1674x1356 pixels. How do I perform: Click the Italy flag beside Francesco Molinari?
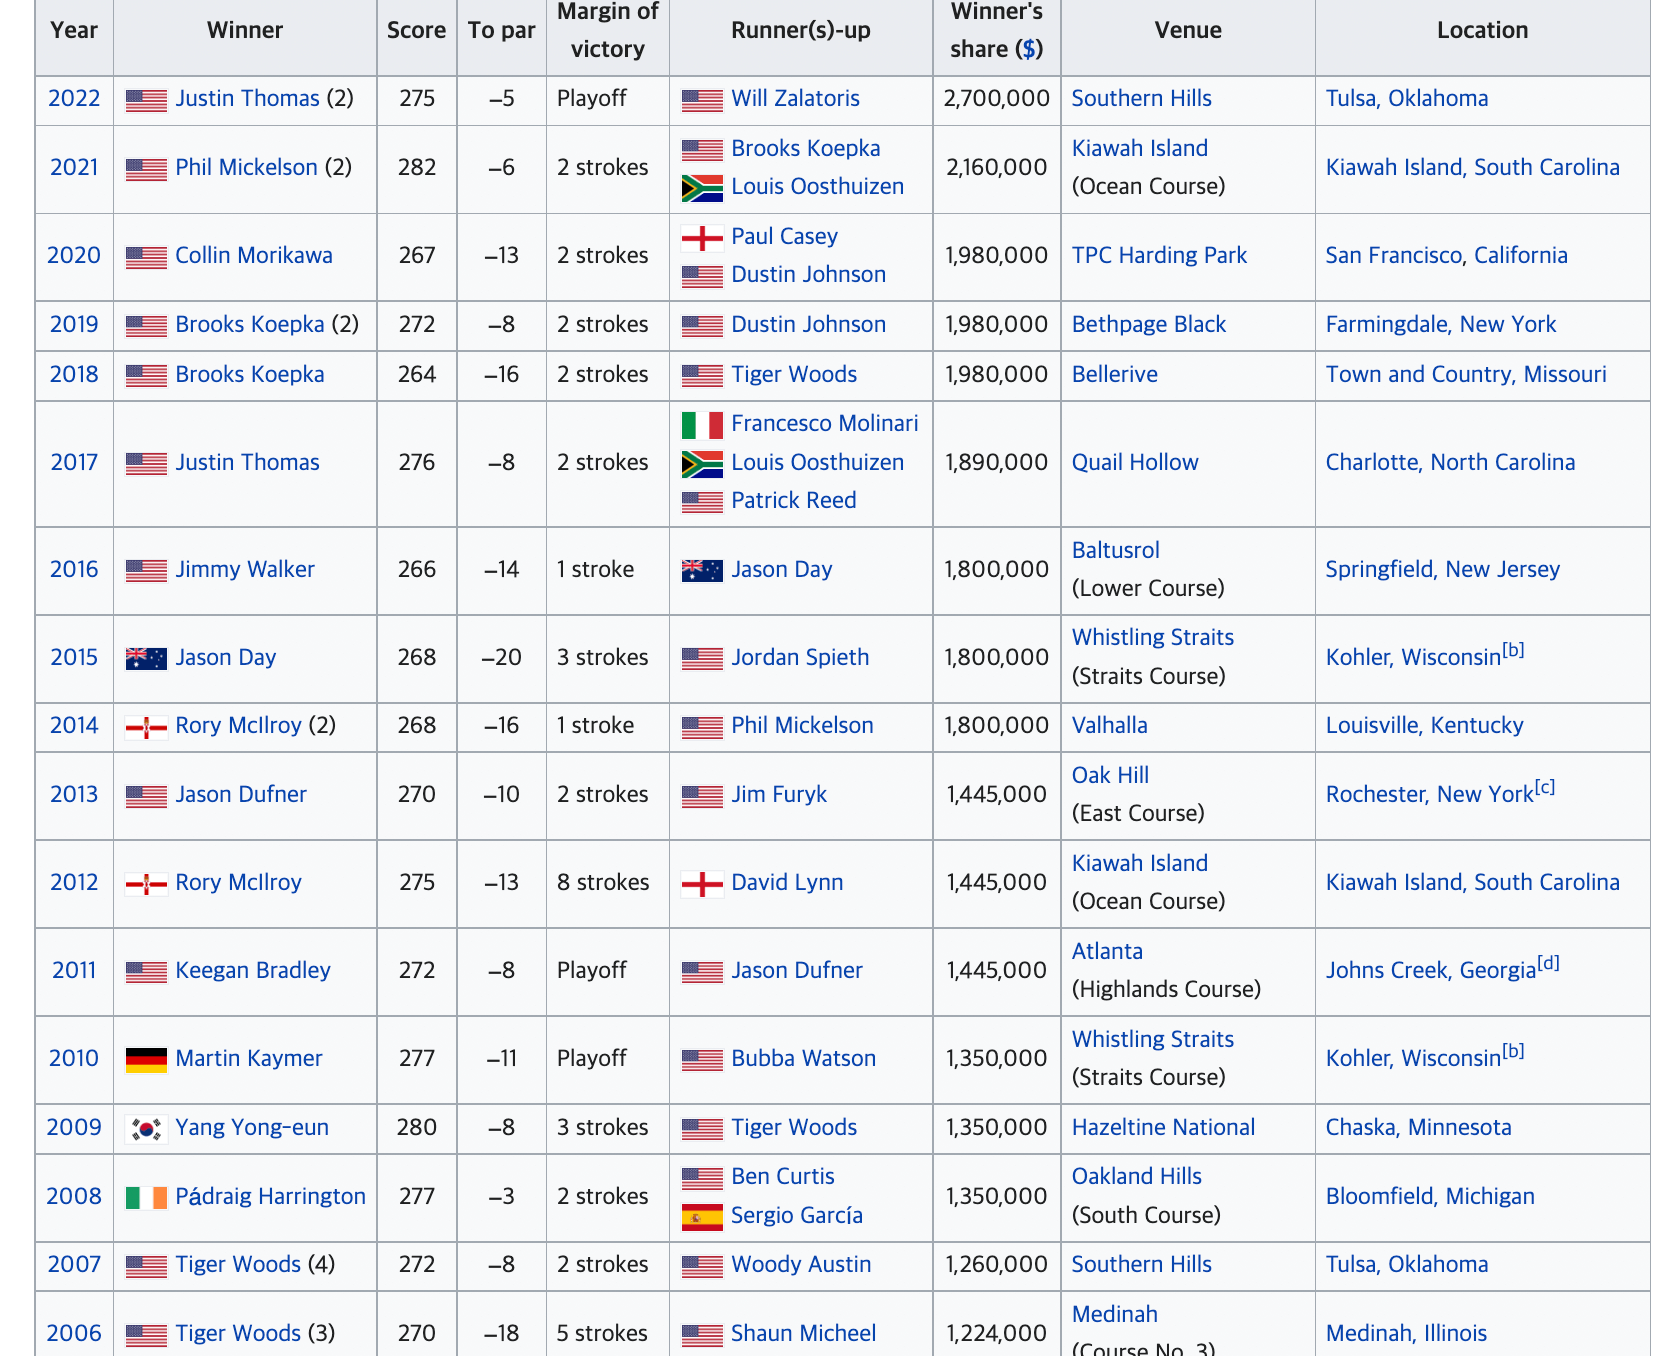tap(702, 425)
